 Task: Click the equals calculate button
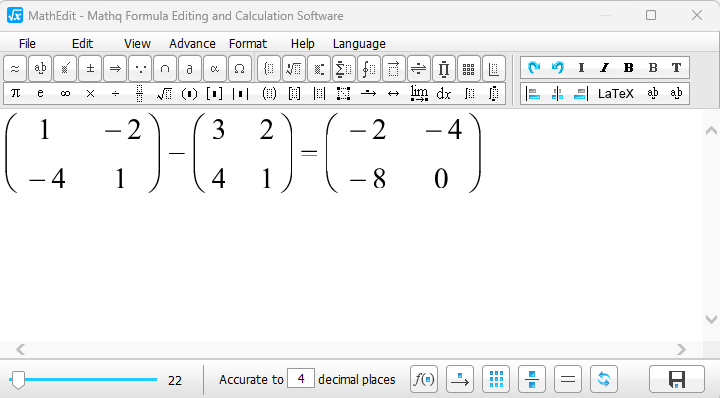[x=568, y=380]
